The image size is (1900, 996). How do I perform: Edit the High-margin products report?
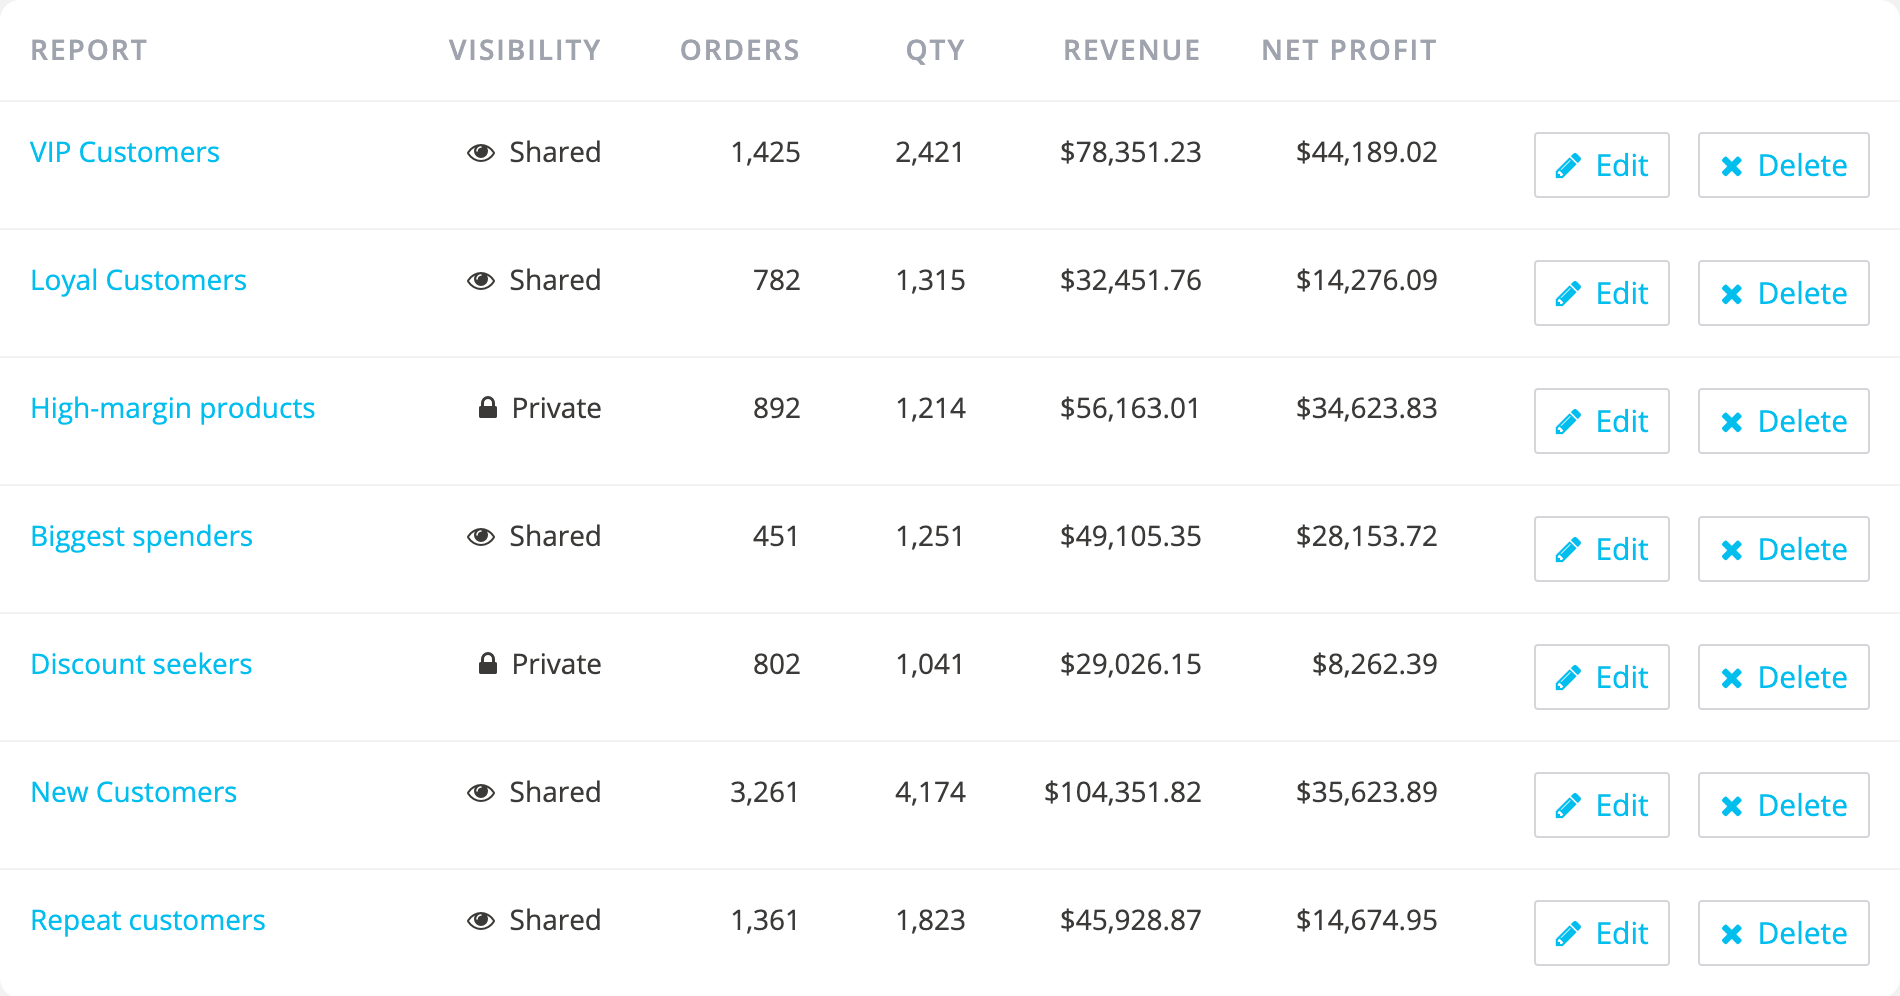click(1602, 421)
